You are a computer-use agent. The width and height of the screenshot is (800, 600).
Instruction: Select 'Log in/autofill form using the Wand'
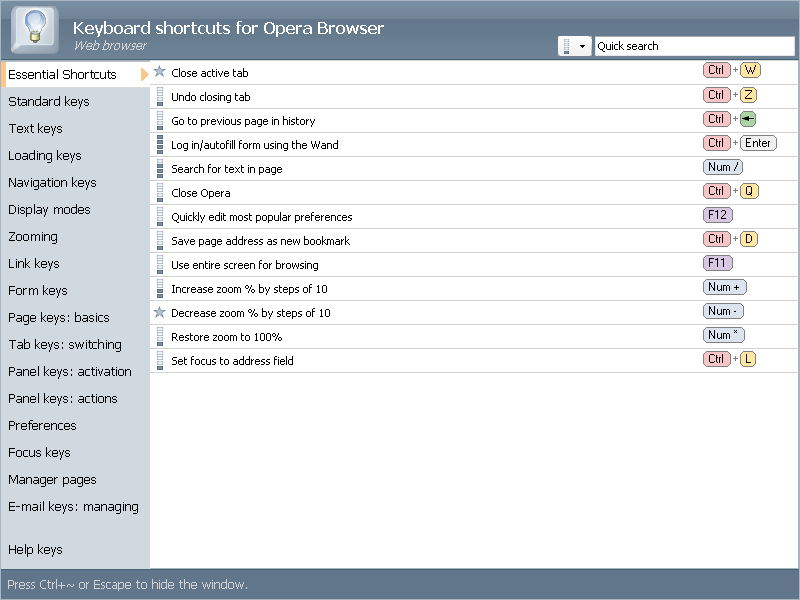(x=255, y=145)
